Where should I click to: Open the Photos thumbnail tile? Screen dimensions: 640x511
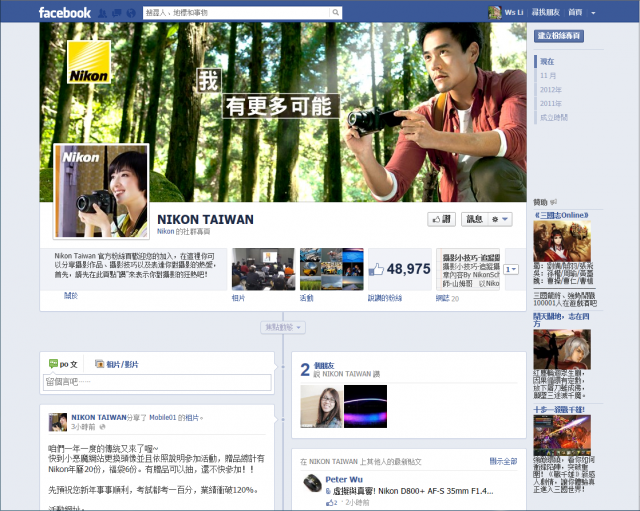(263, 269)
